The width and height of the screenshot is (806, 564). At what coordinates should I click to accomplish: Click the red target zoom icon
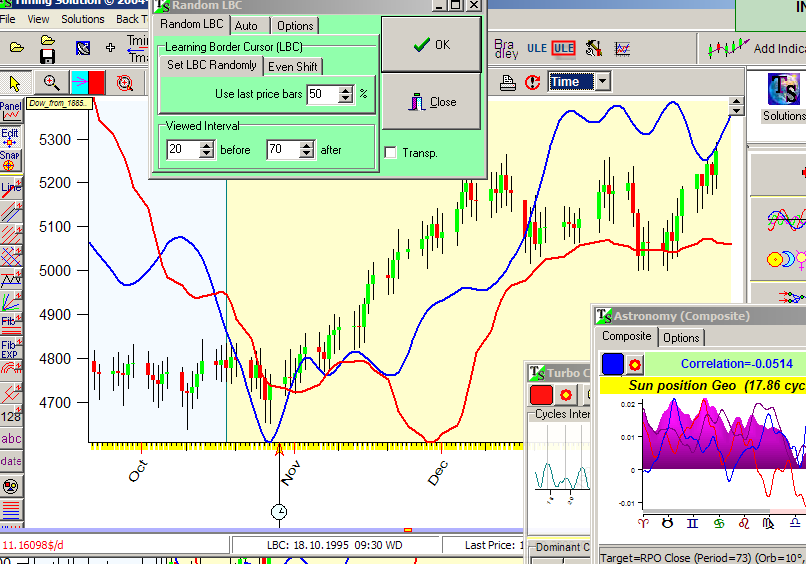coord(125,83)
